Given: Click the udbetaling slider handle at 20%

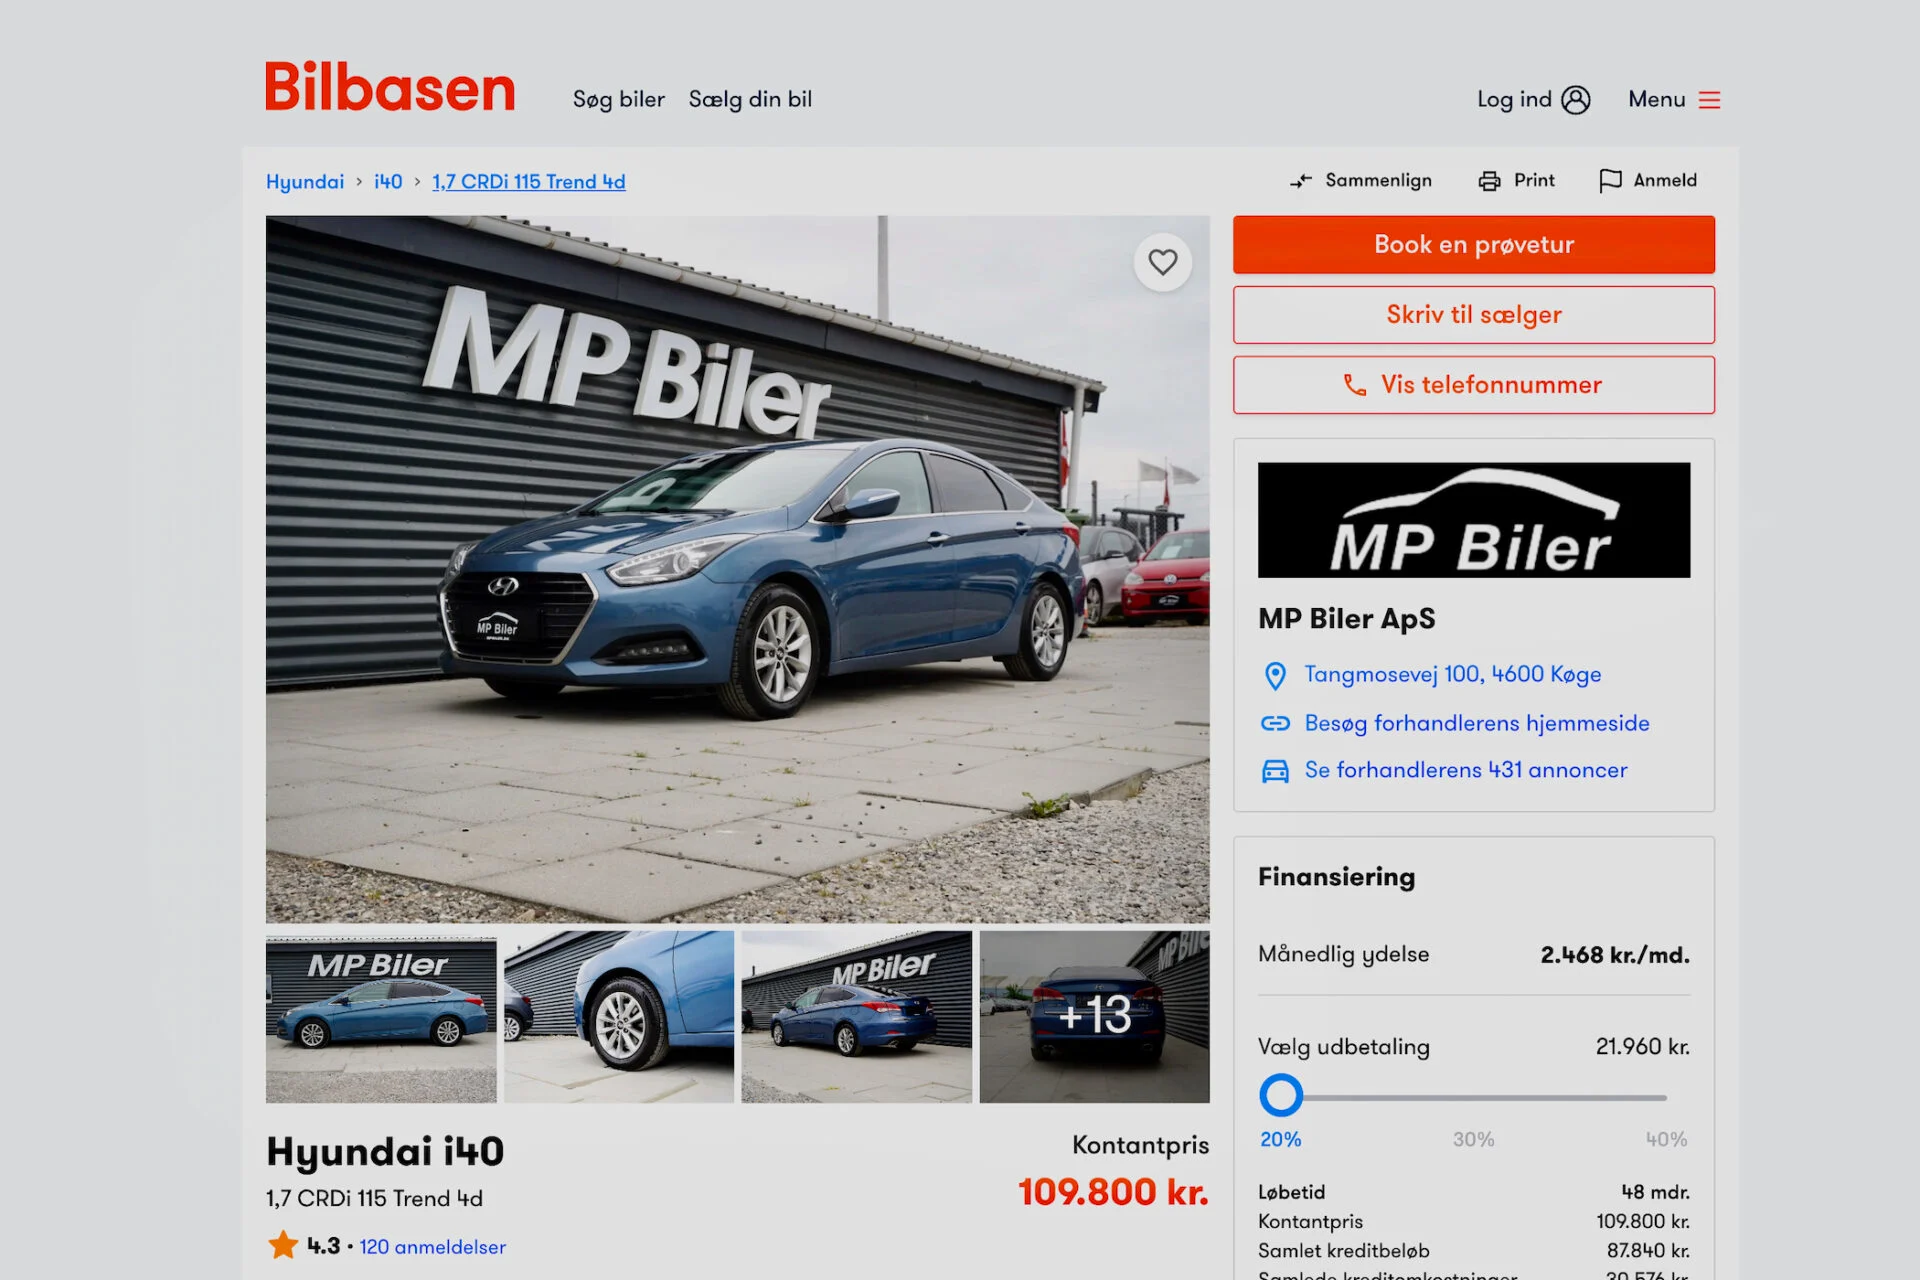Looking at the screenshot, I should pyautogui.click(x=1281, y=1096).
